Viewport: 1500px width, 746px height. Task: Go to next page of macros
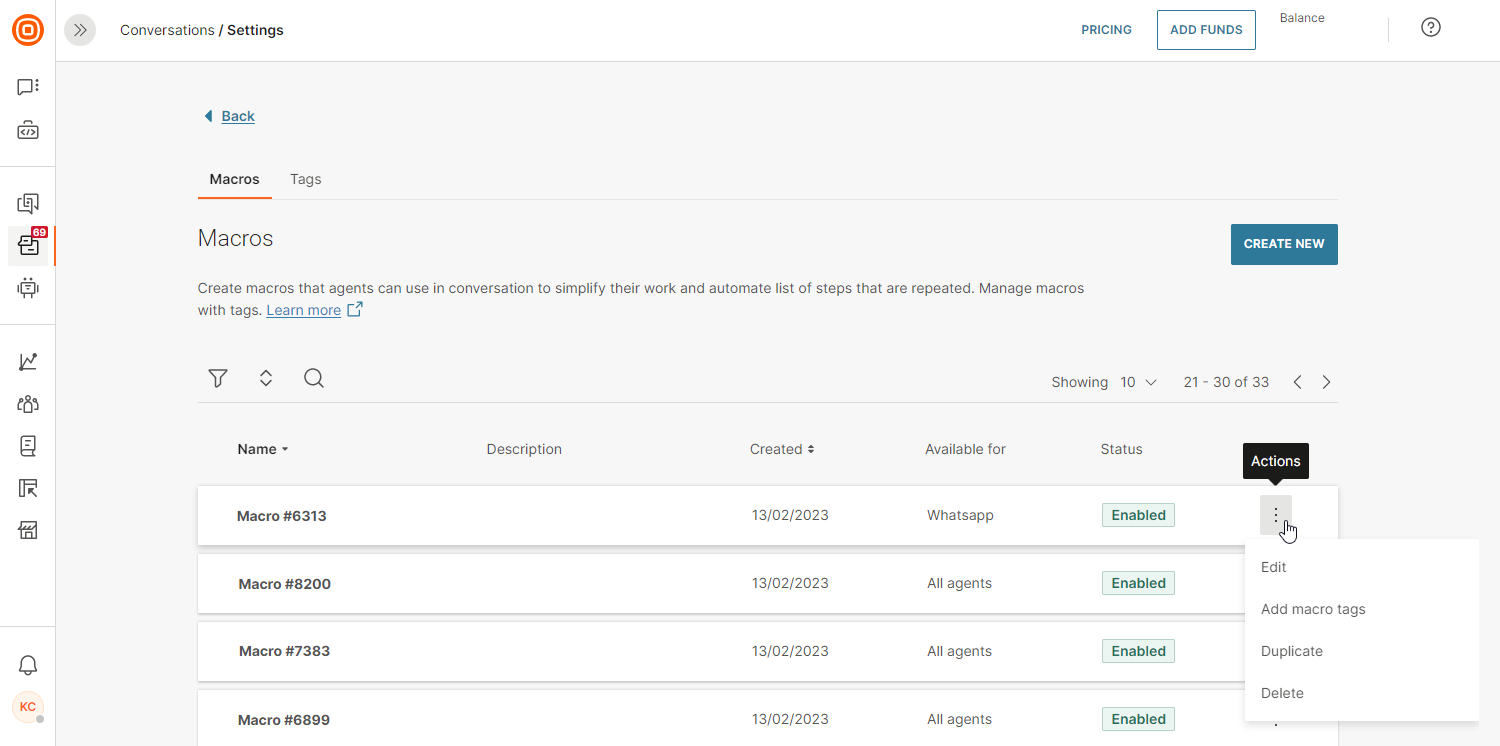click(x=1326, y=382)
